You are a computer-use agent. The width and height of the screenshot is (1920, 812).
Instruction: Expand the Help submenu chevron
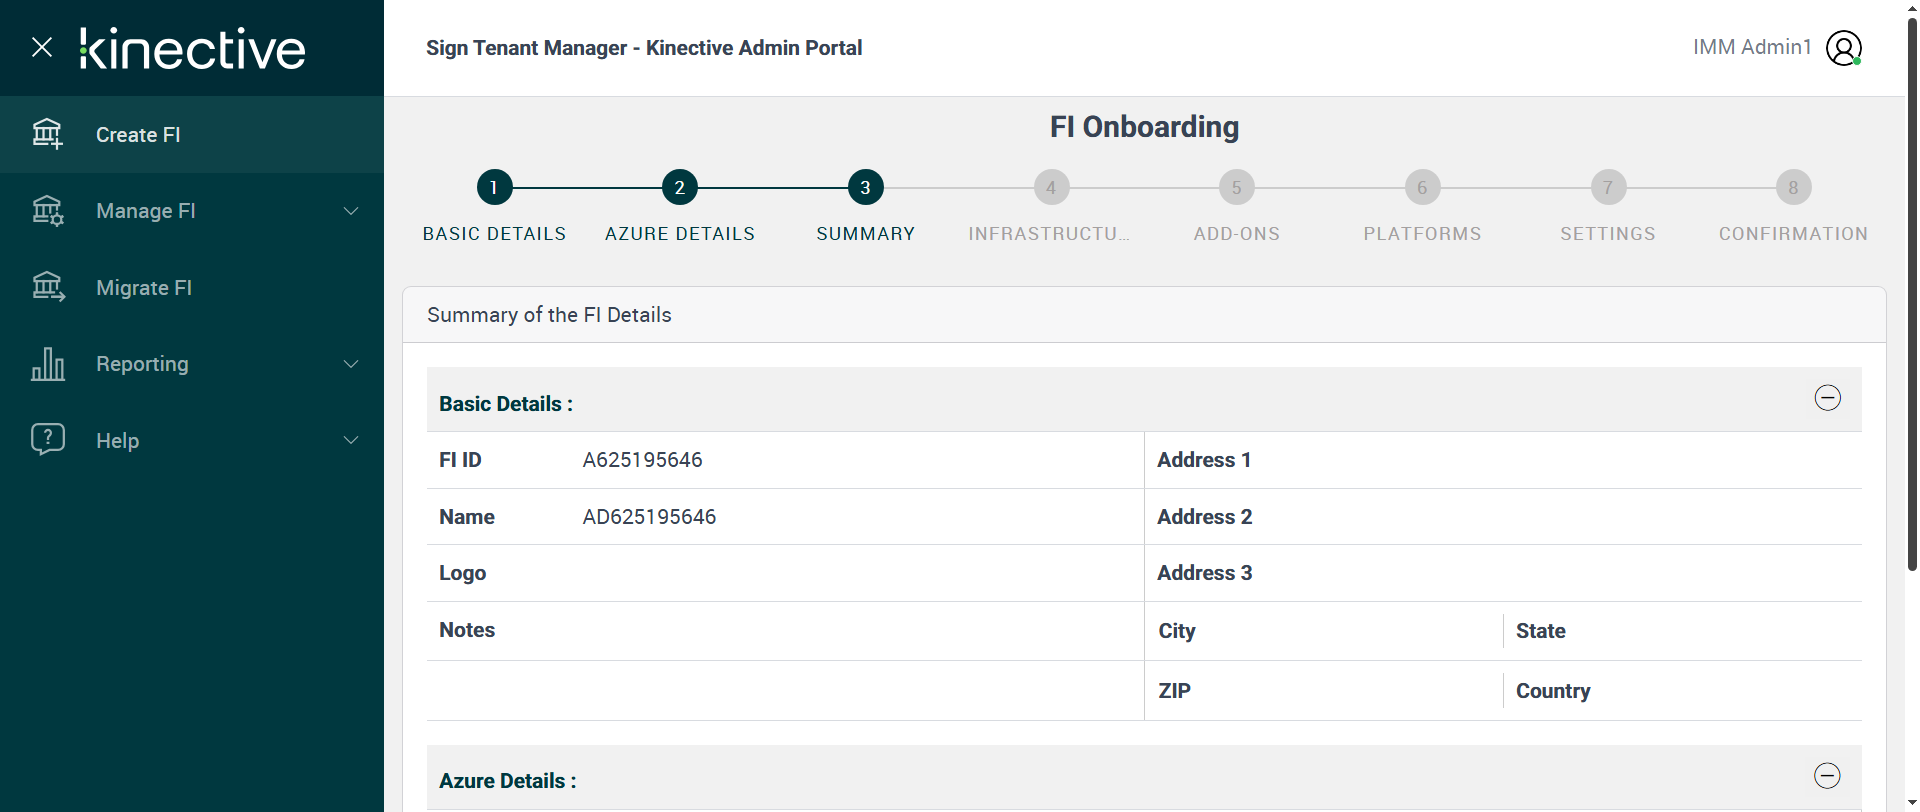click(x=351, y=440)
